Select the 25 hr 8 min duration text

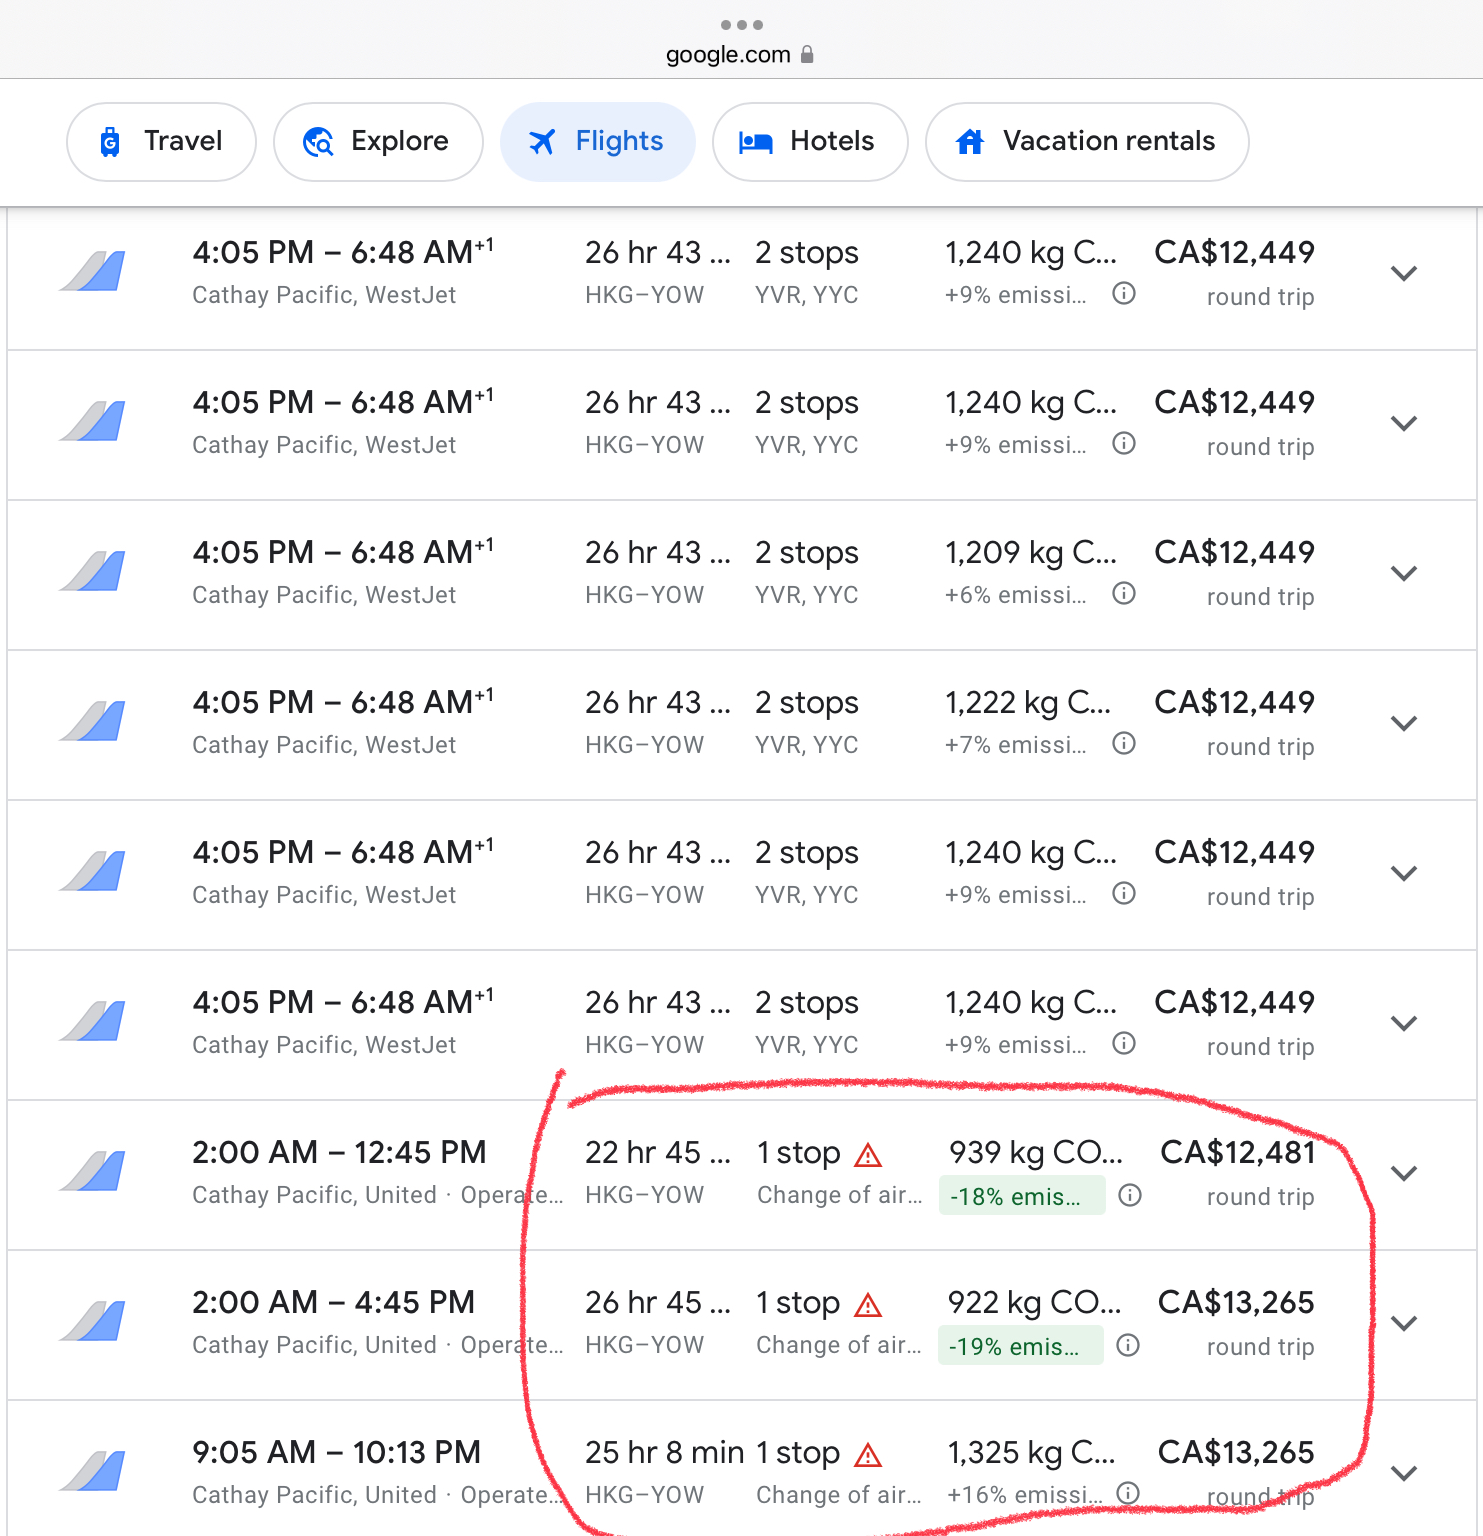pos(664,1453)
